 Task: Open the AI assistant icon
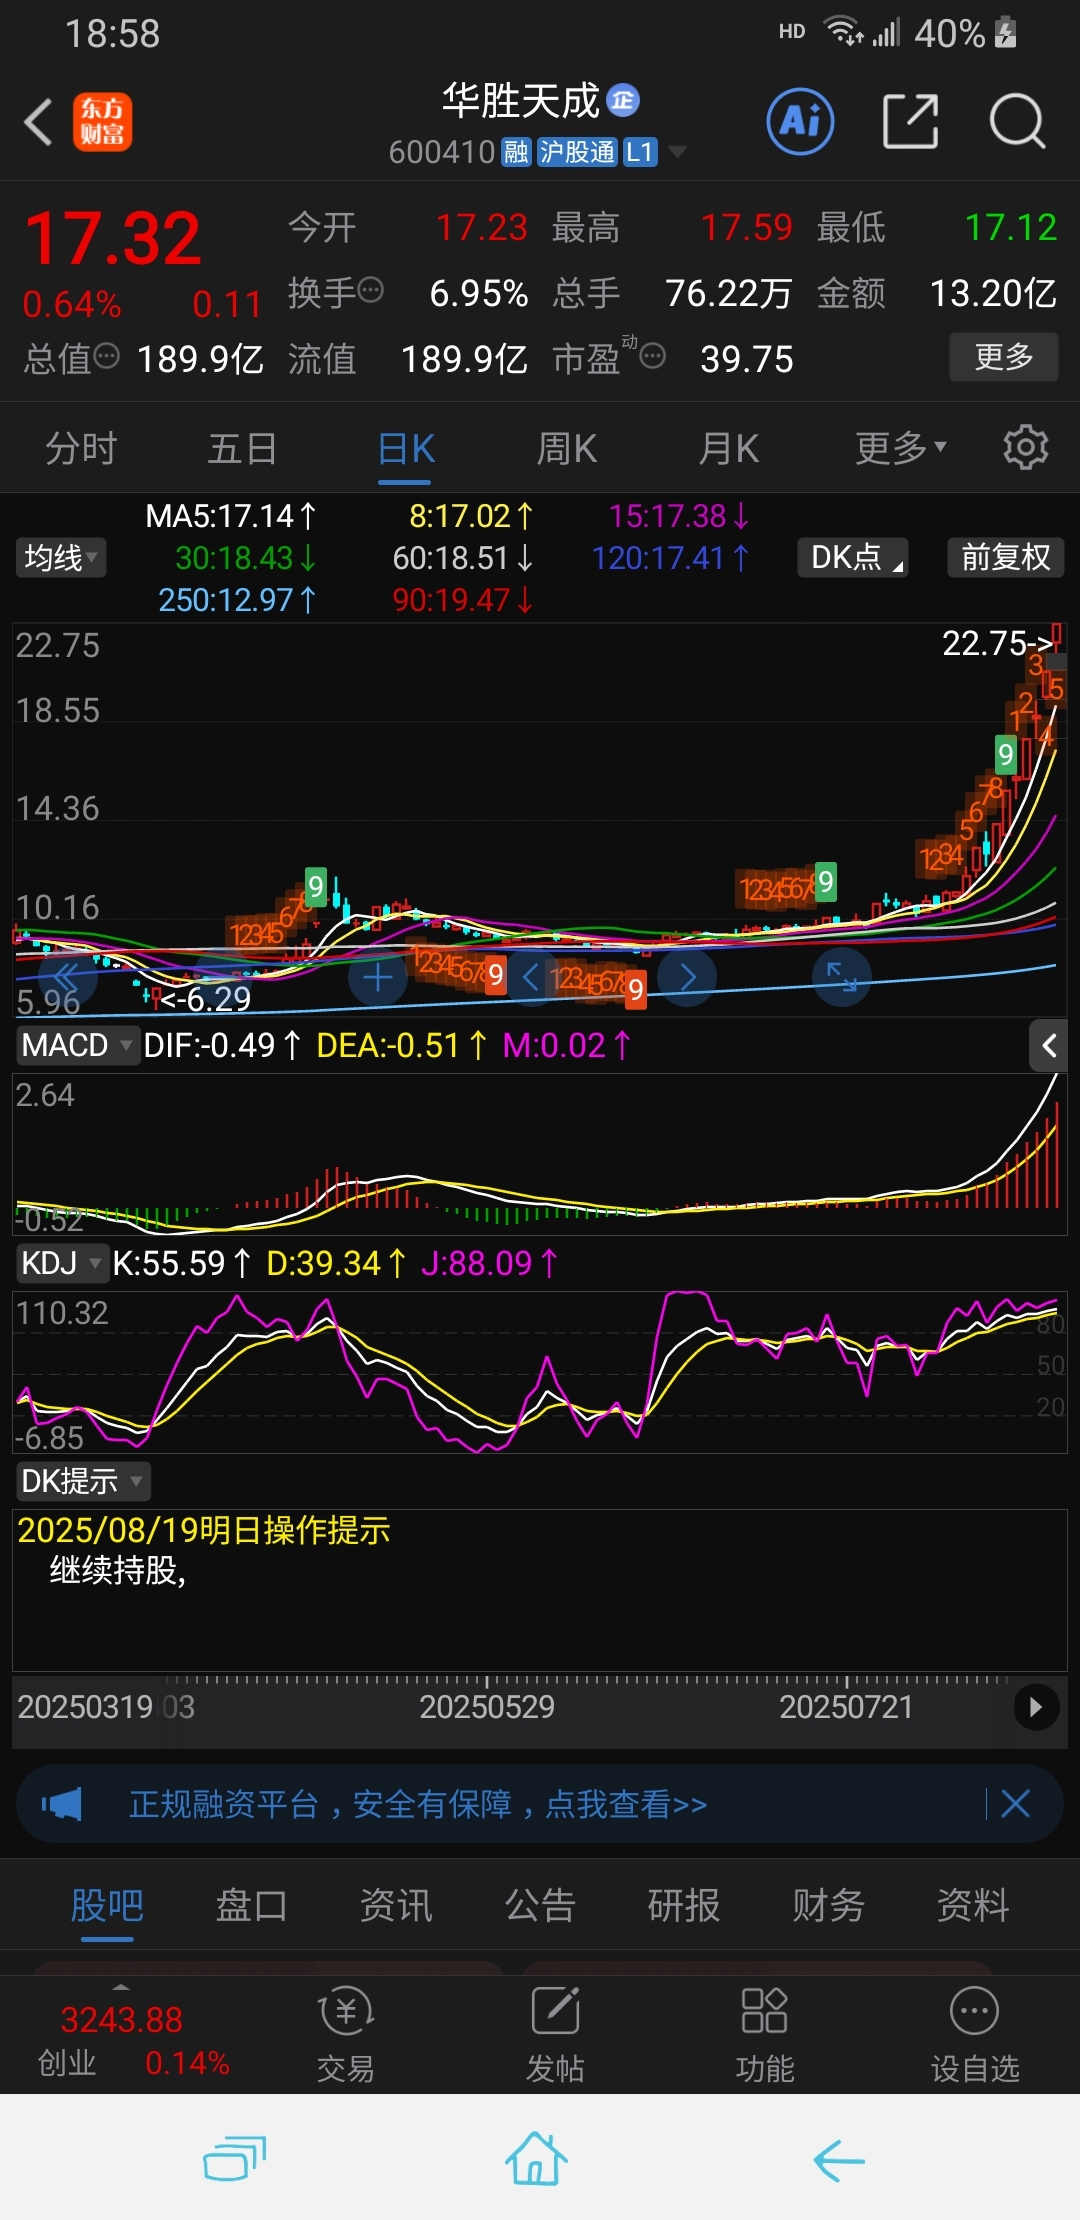pyautogui.click(x=800, y=122)
